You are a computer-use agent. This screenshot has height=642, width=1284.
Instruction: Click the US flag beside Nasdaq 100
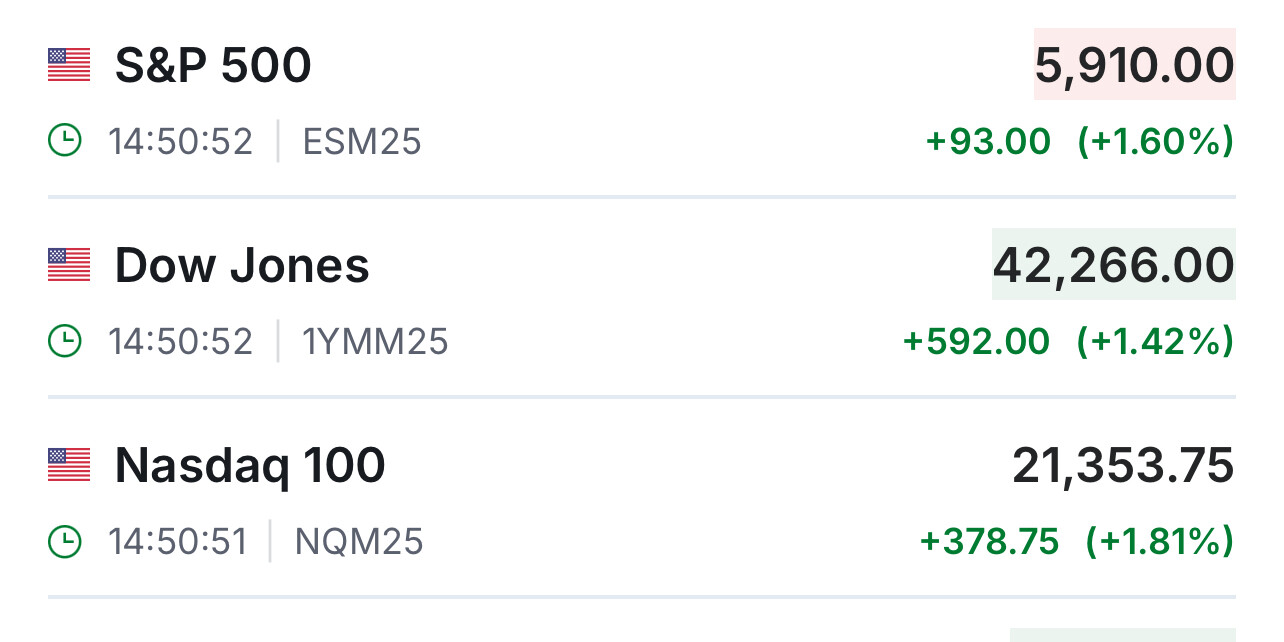(x=69, y=465)
